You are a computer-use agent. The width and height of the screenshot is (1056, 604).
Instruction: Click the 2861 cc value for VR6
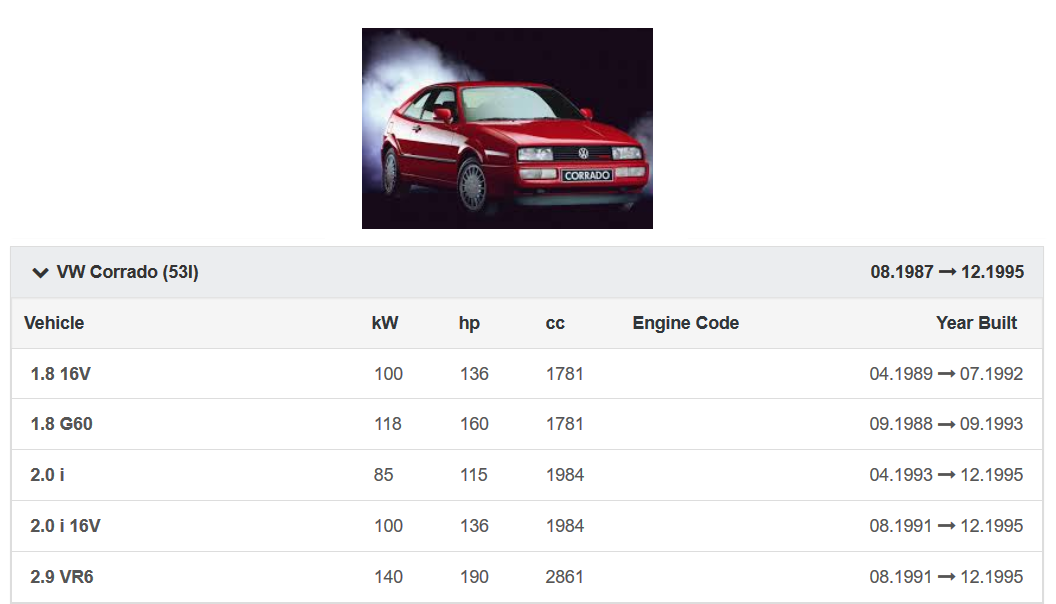(x=565, y=577)
